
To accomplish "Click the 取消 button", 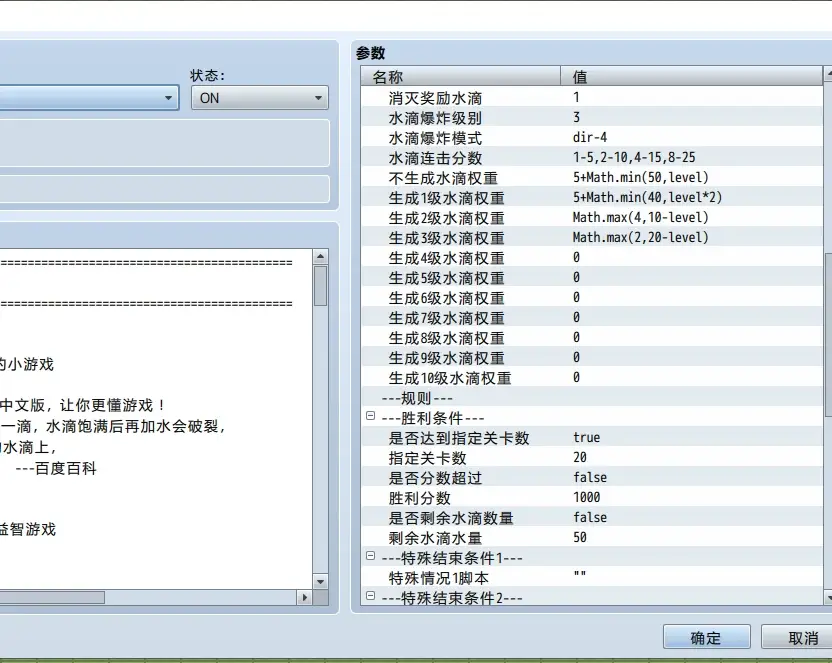I will [799, 637].
